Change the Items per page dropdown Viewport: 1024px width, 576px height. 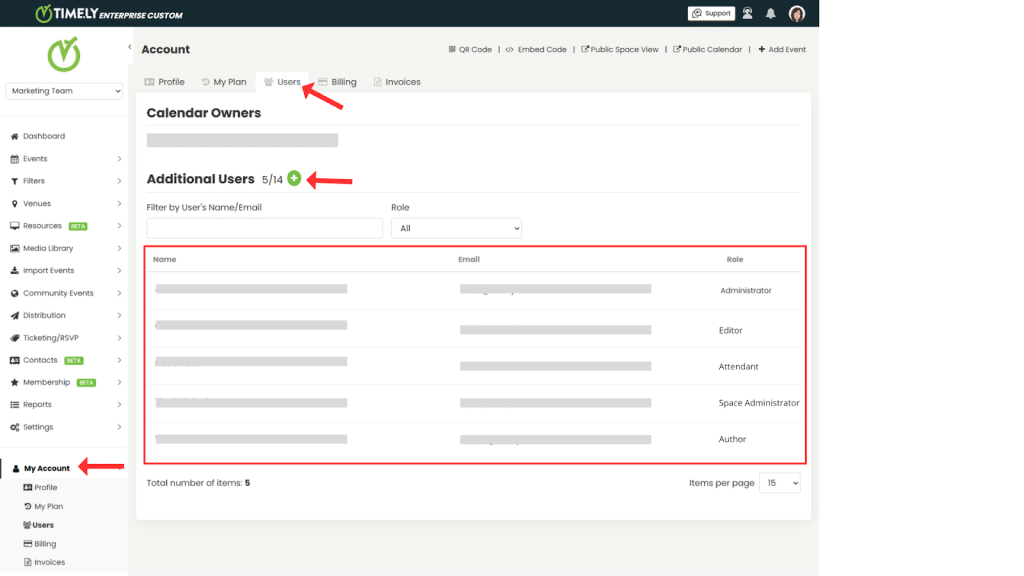pos(779,482)
